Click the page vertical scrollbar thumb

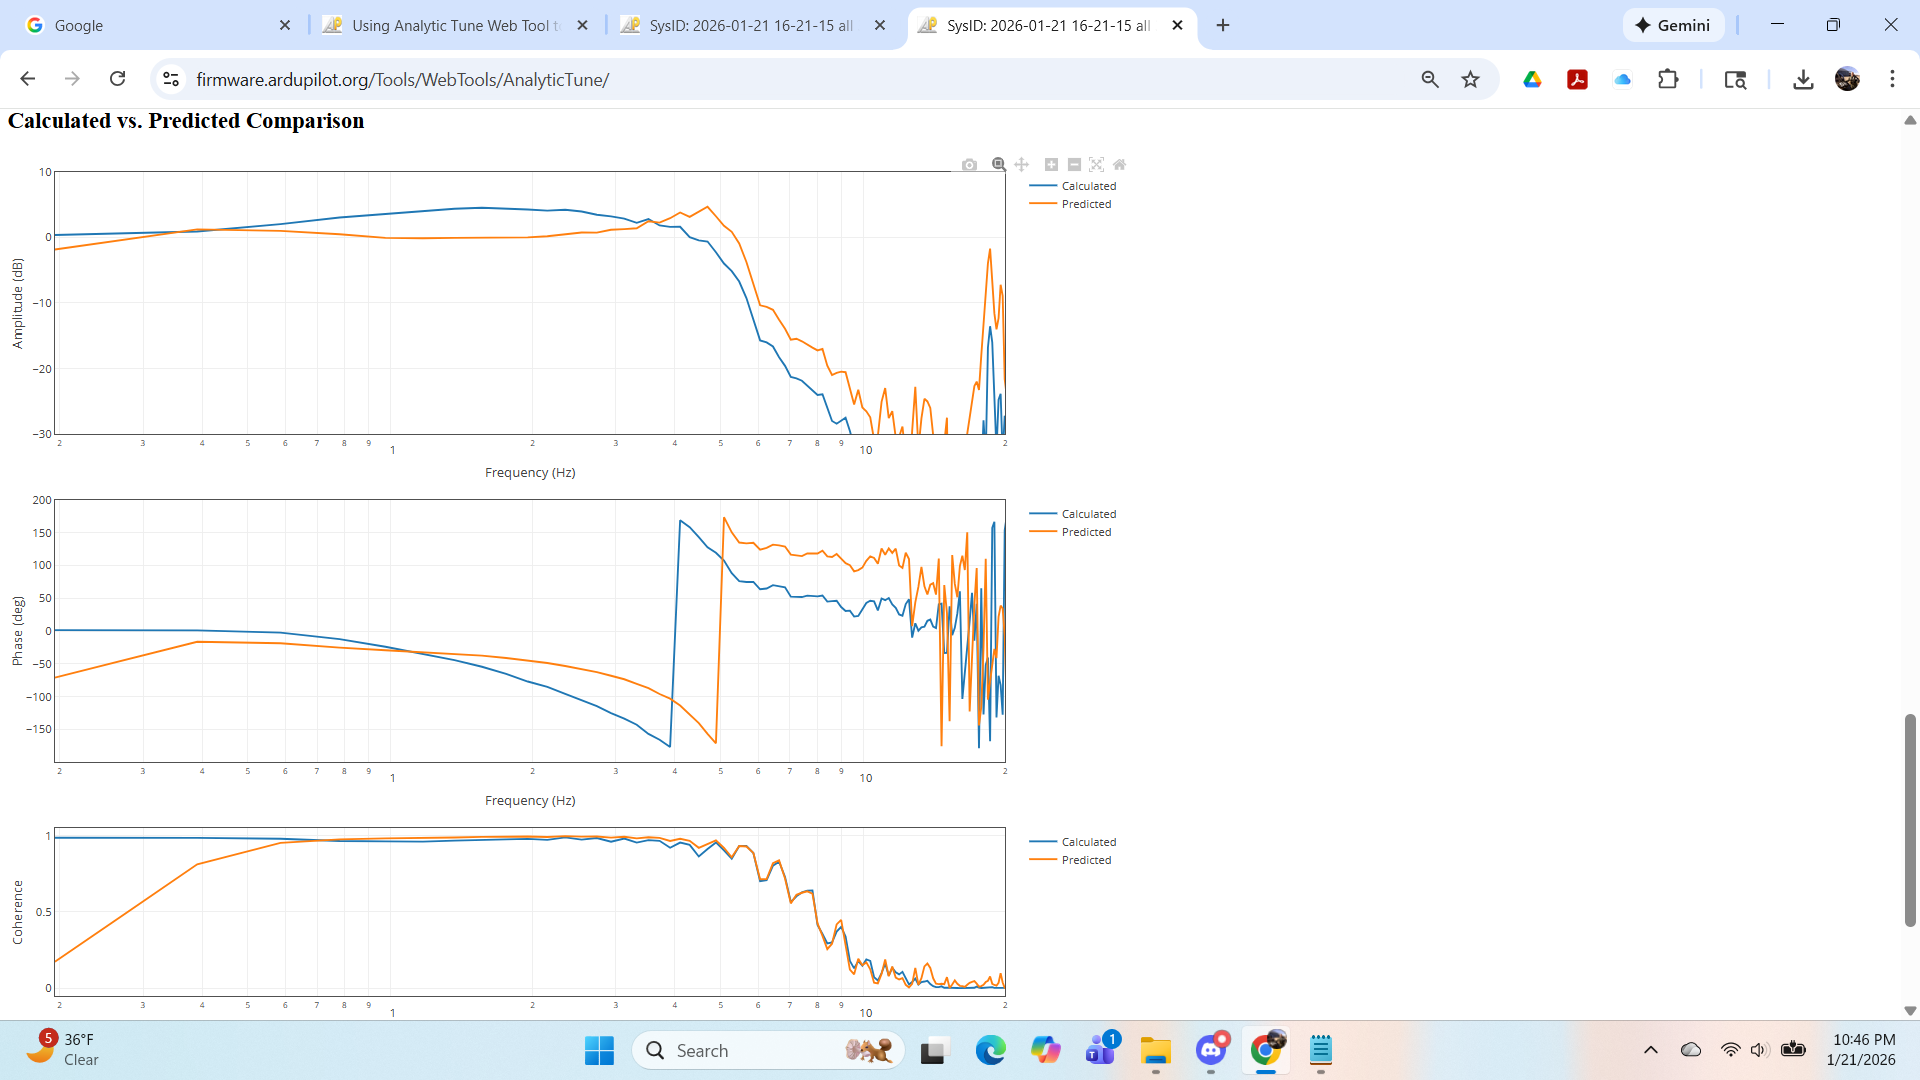click(x=1910, y=820)
